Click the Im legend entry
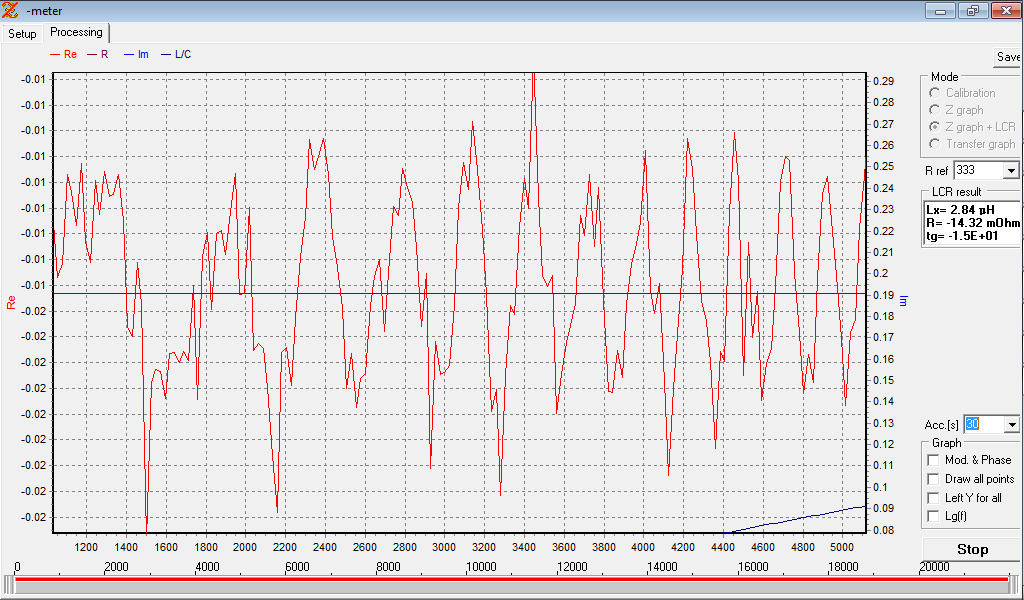Screen dimensions: 1024x600 [136, 54]
